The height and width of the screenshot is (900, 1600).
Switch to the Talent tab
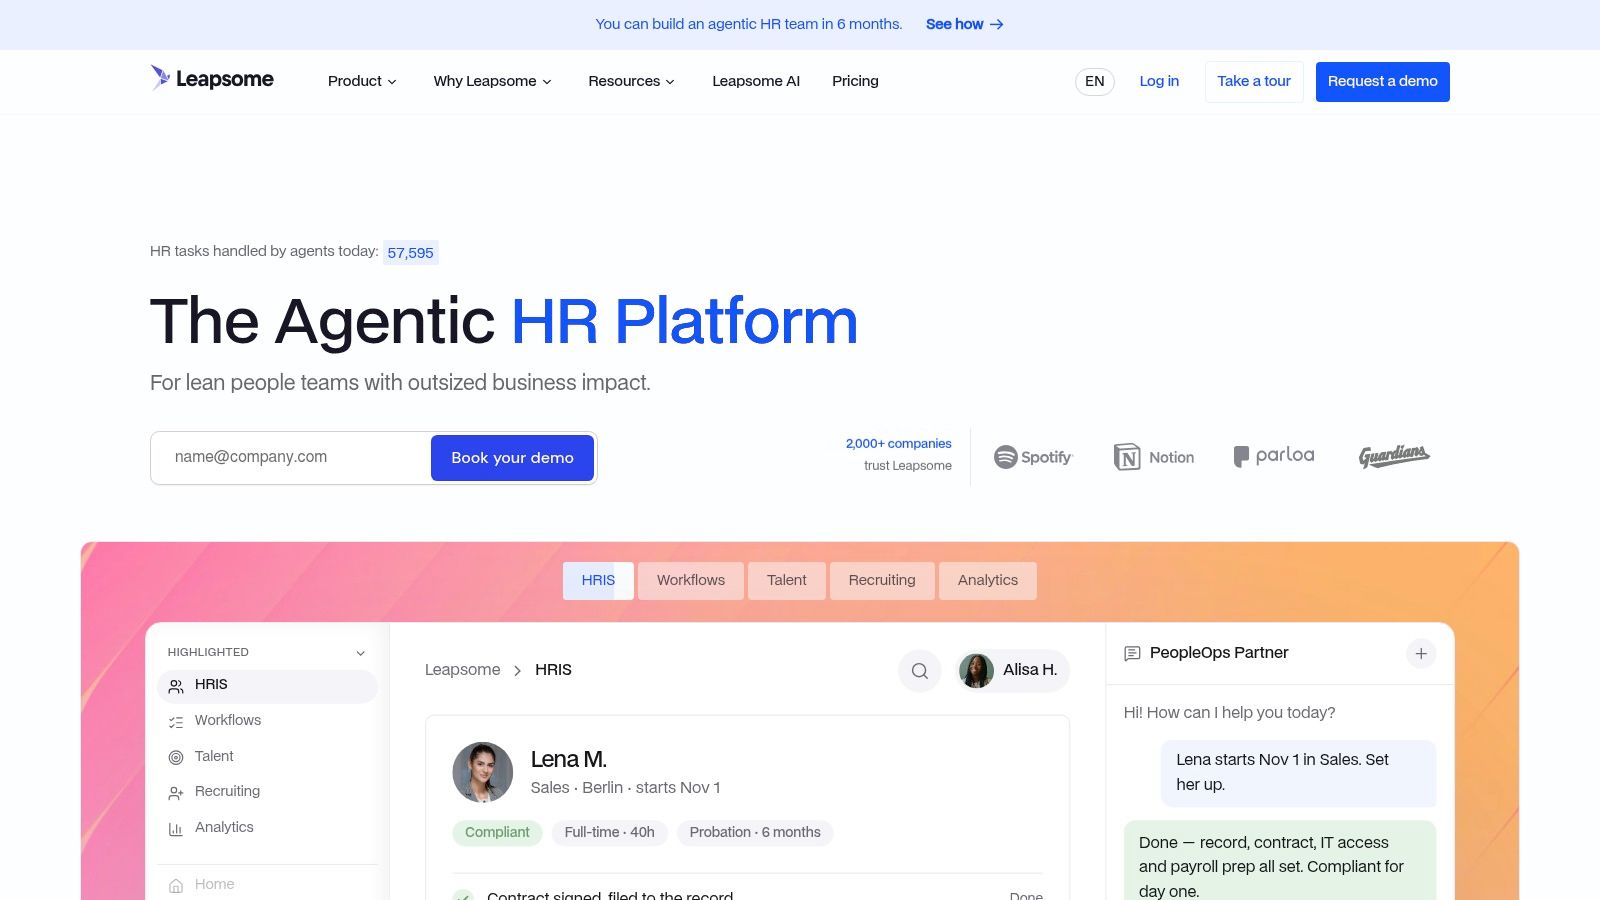[x=787, y=581]
